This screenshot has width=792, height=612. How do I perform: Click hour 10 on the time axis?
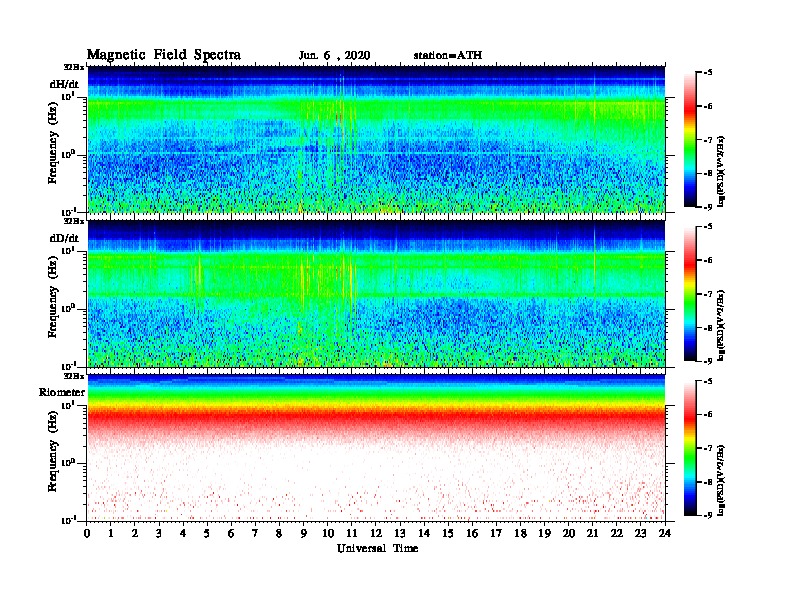click(x=328, y=534)
